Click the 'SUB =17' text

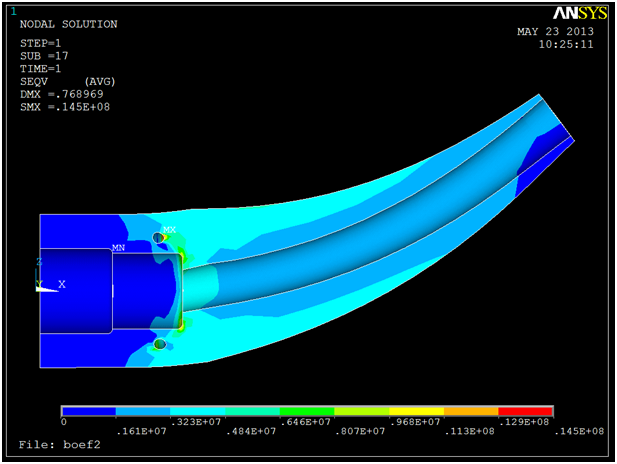coord(44,56)
